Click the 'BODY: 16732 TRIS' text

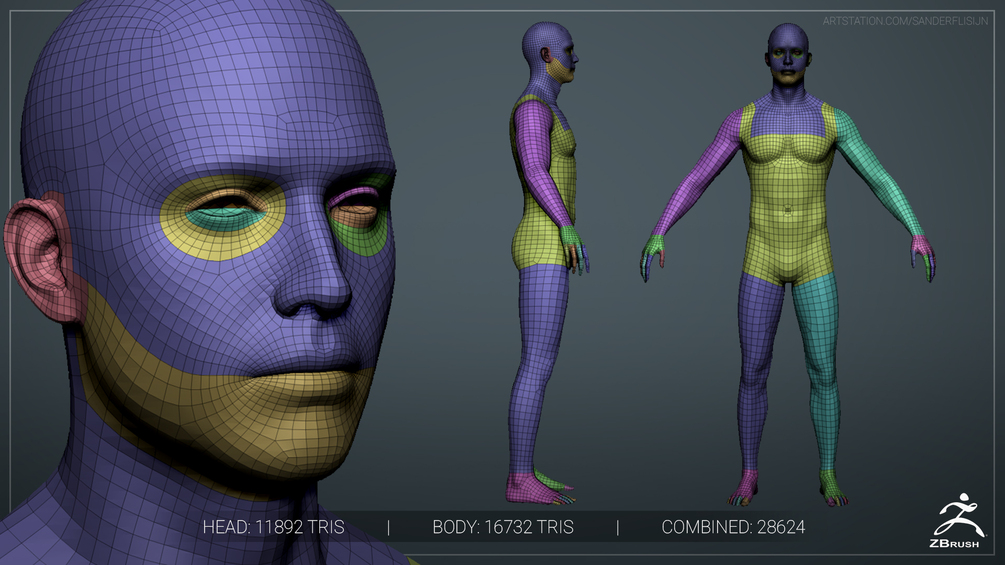coord(503,527)
